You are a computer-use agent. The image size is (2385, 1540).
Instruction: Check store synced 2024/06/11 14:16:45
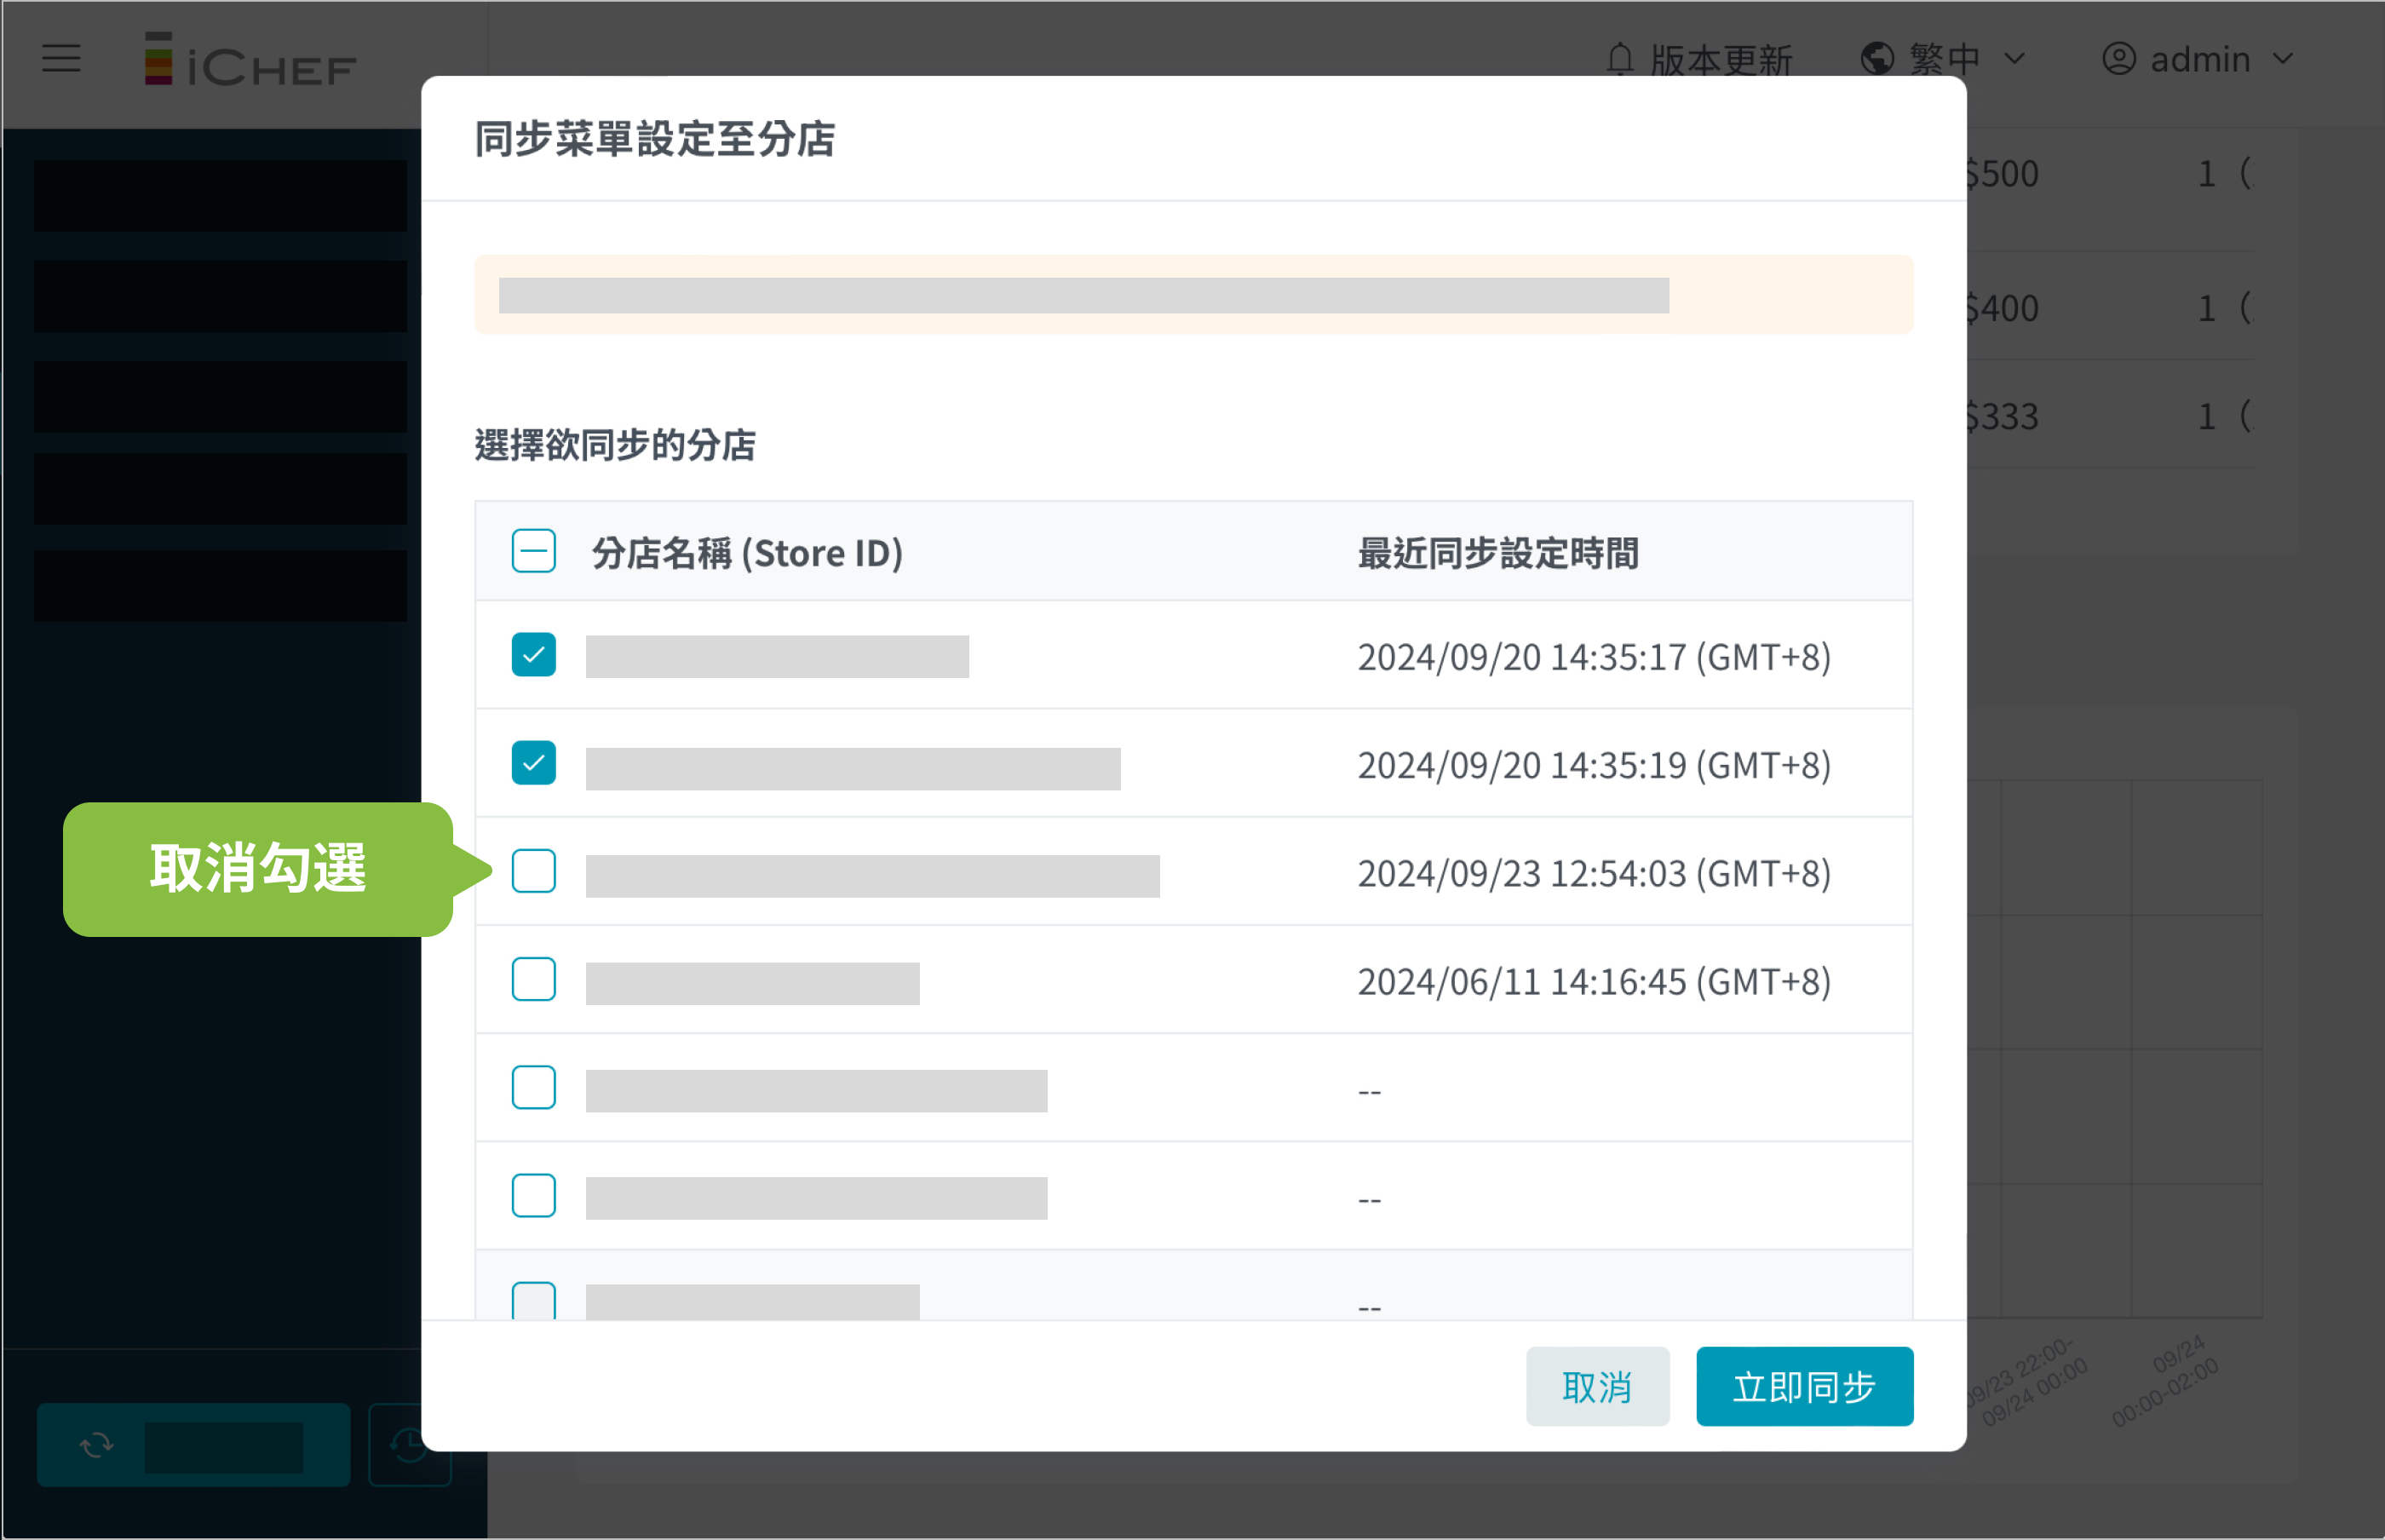pyautogui.click(x=533, y=979)
